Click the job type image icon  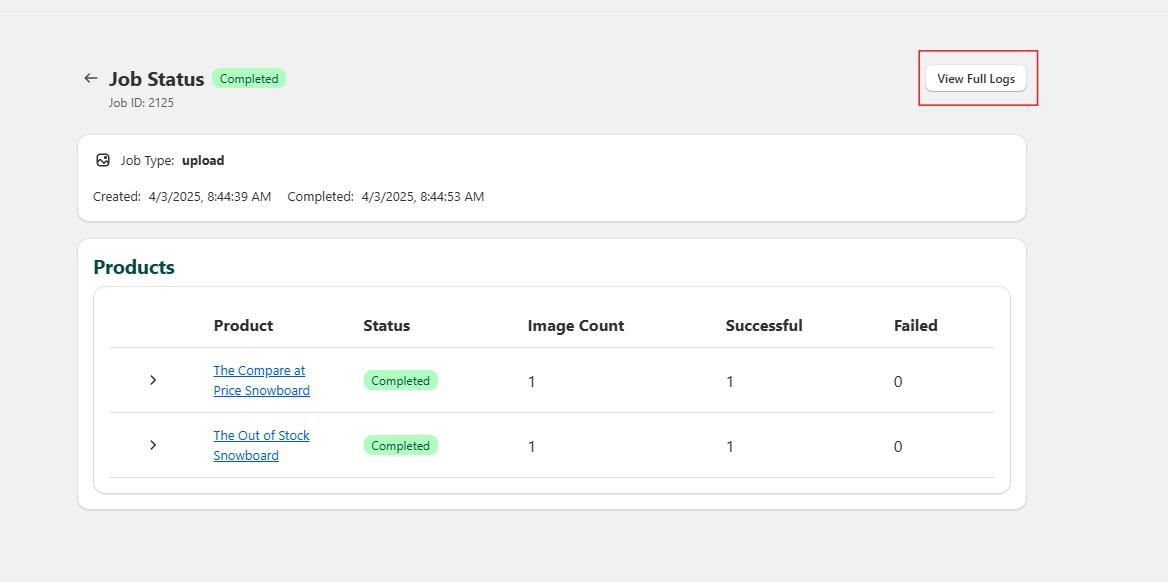click(103, 160)
